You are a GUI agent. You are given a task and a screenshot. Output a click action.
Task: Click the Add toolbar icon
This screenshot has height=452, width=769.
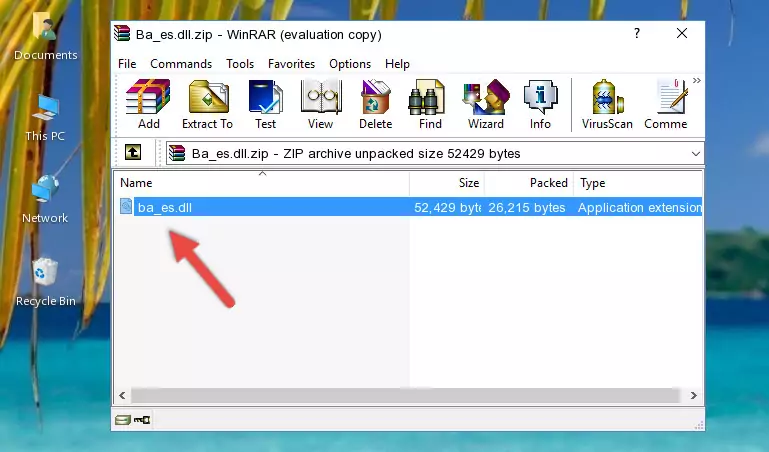coord(148,104)
